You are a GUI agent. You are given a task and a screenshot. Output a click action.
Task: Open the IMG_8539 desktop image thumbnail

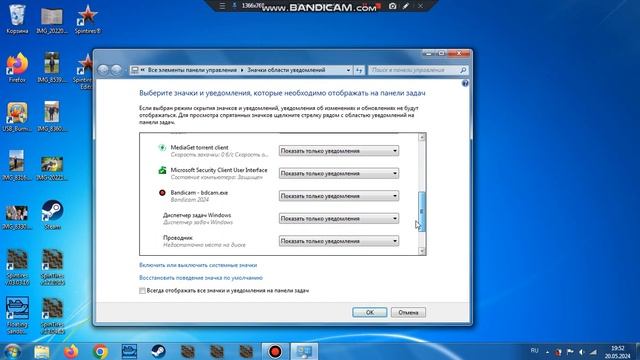pyautogui.click(x=51, y=68)
